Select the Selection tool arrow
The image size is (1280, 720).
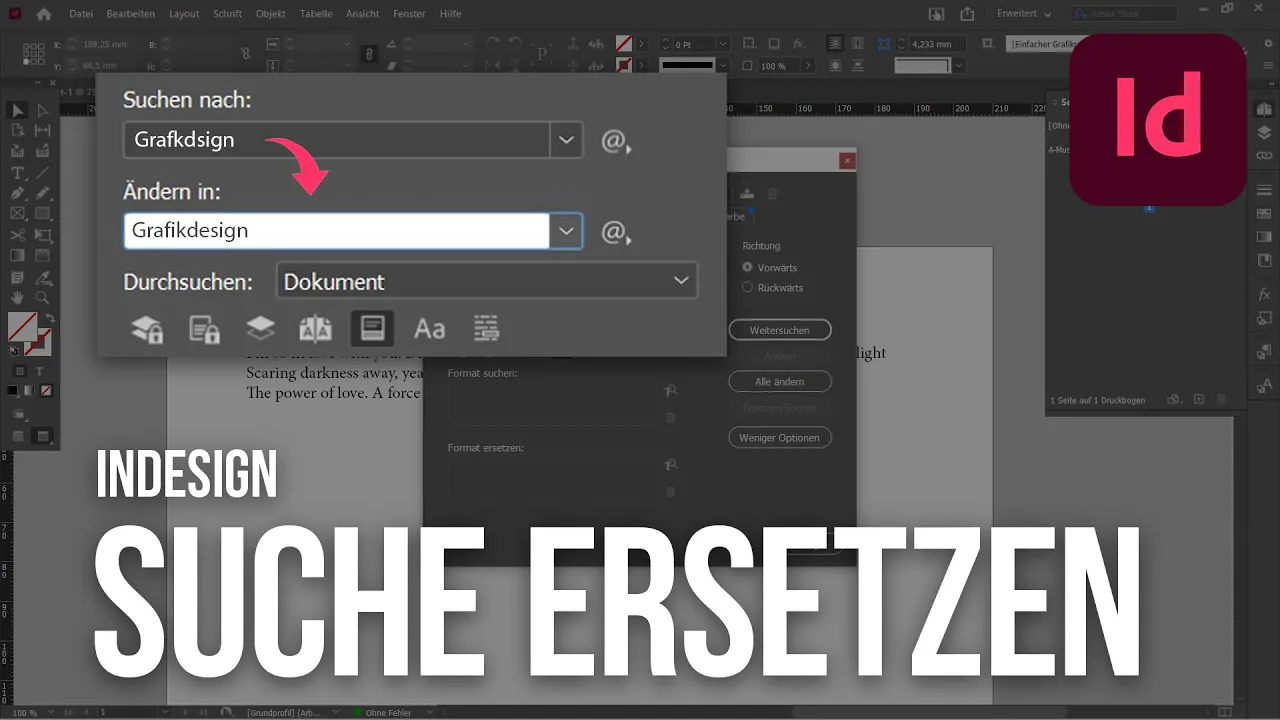[18, 110]
